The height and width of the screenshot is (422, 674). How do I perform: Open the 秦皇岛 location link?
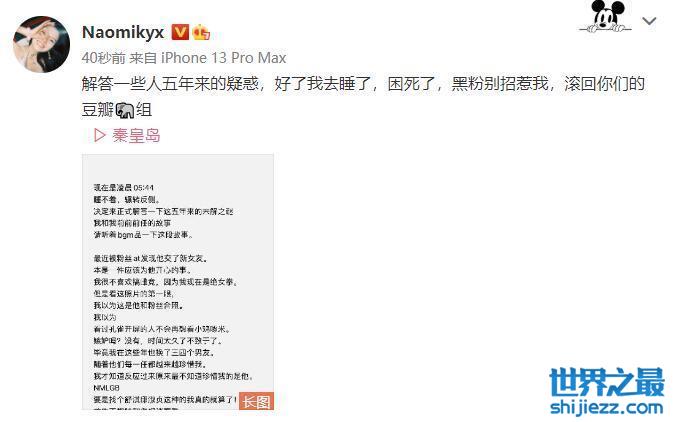(x=136, y=136)
